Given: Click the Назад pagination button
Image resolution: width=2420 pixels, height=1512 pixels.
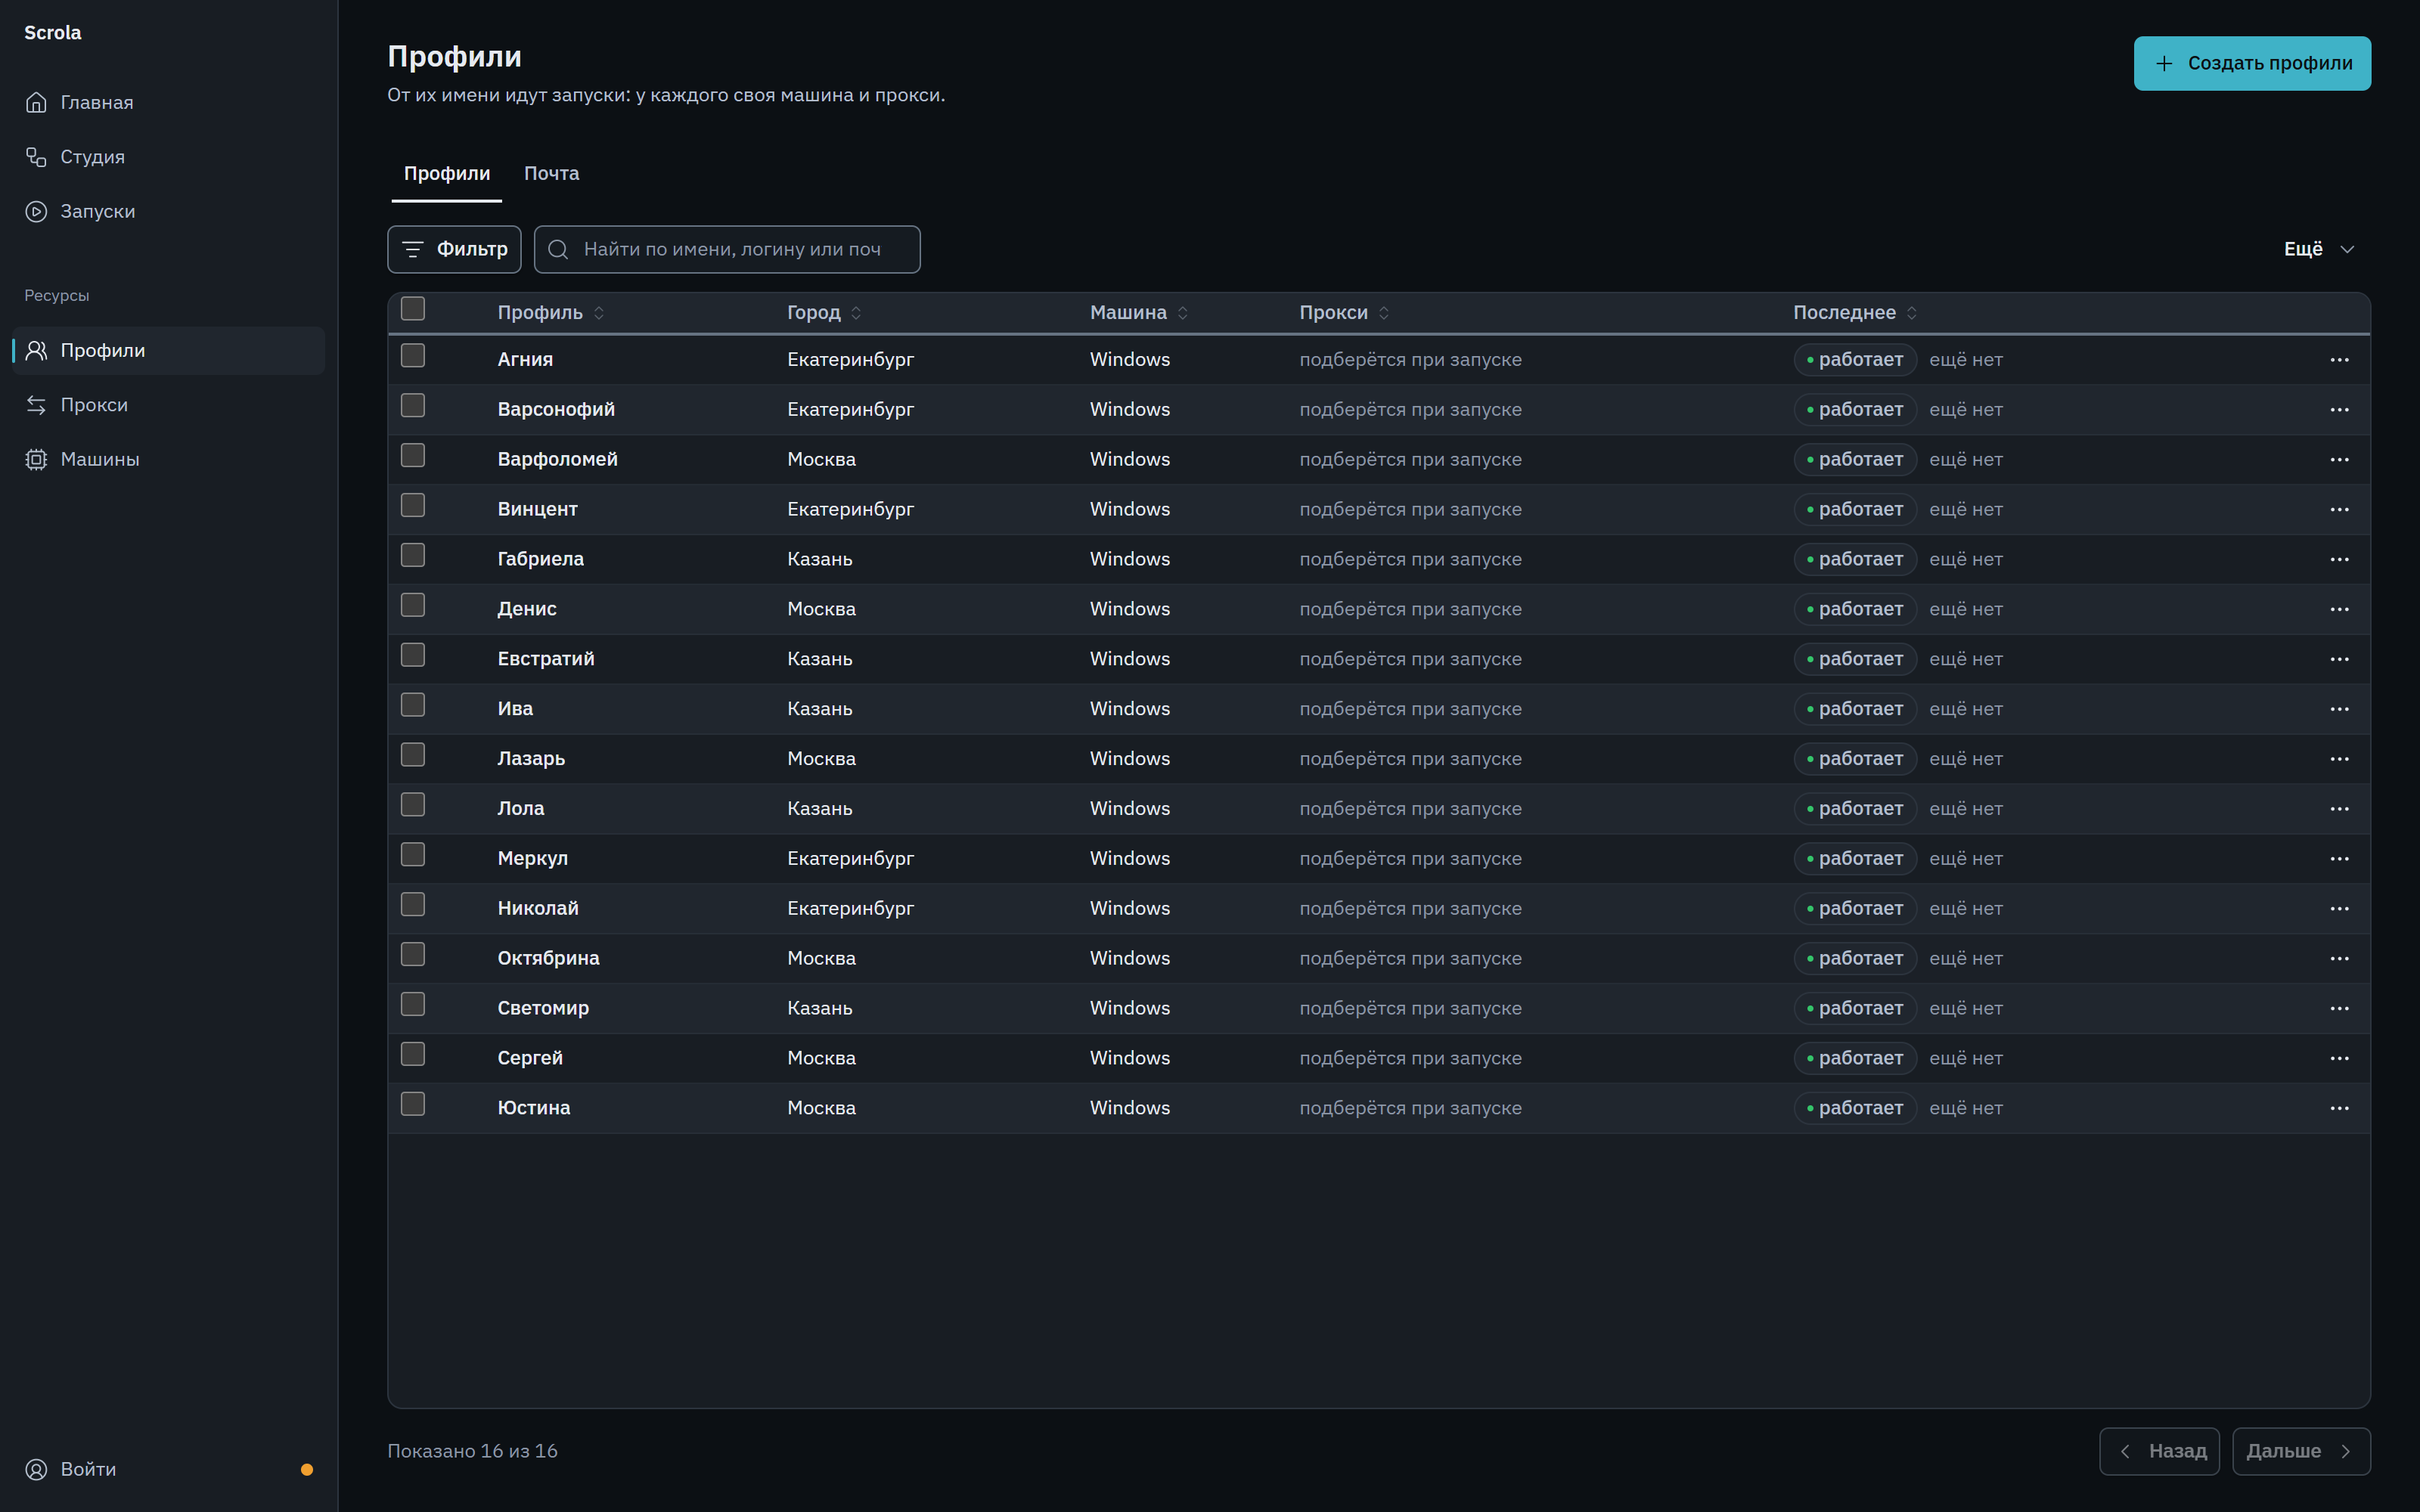Looking at the screenshot, I should [2159, 1451].
